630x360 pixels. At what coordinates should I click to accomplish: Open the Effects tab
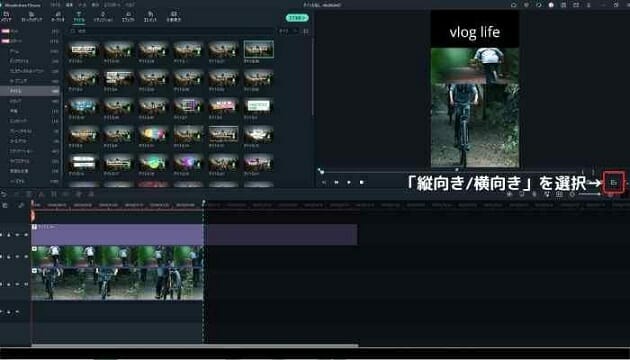pos(128,16)
